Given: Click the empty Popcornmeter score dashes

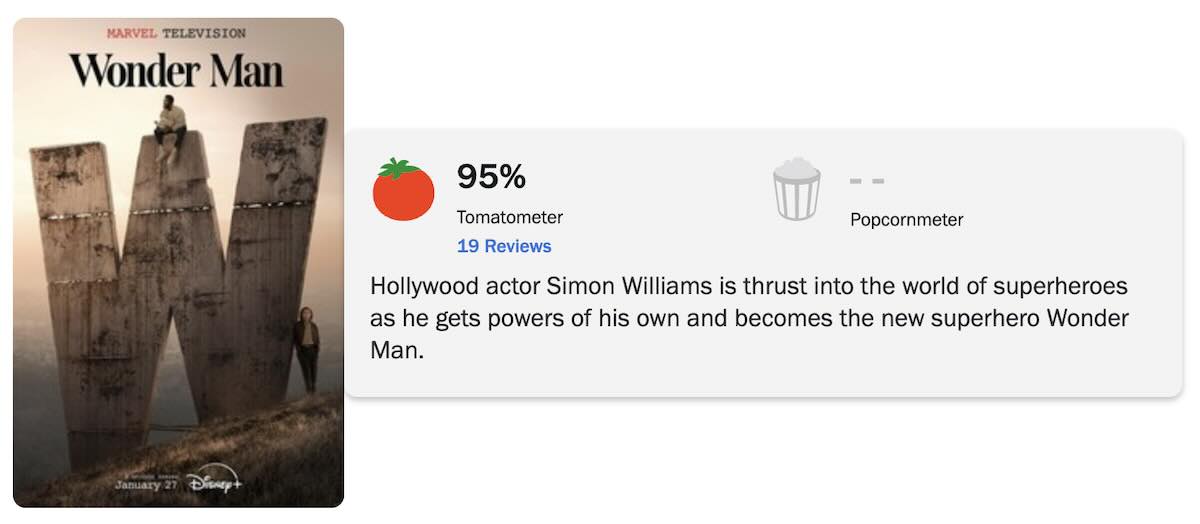Looking at the screenshot, I should click(866, 181).
